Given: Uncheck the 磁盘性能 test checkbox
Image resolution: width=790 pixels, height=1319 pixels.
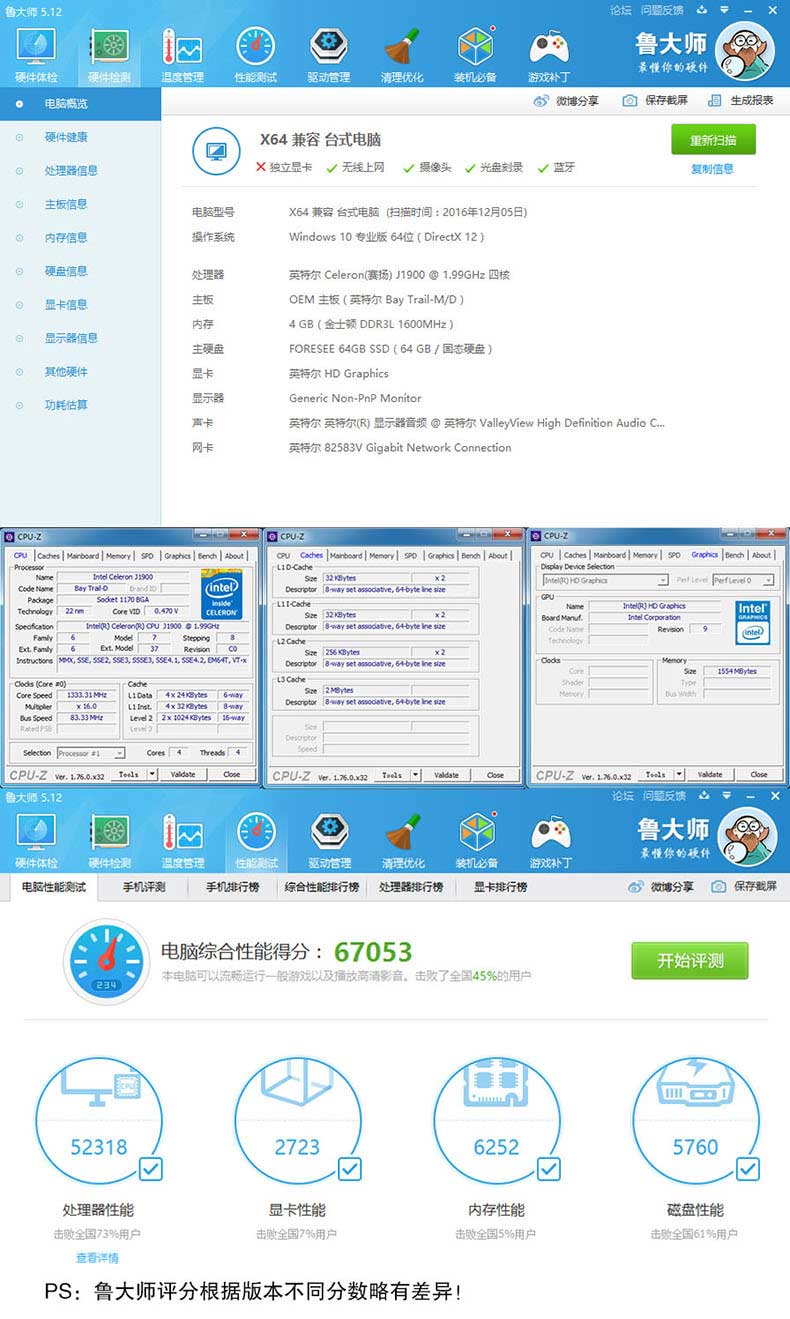Looking at the screenshot, I should click(x=748, y=1168).
